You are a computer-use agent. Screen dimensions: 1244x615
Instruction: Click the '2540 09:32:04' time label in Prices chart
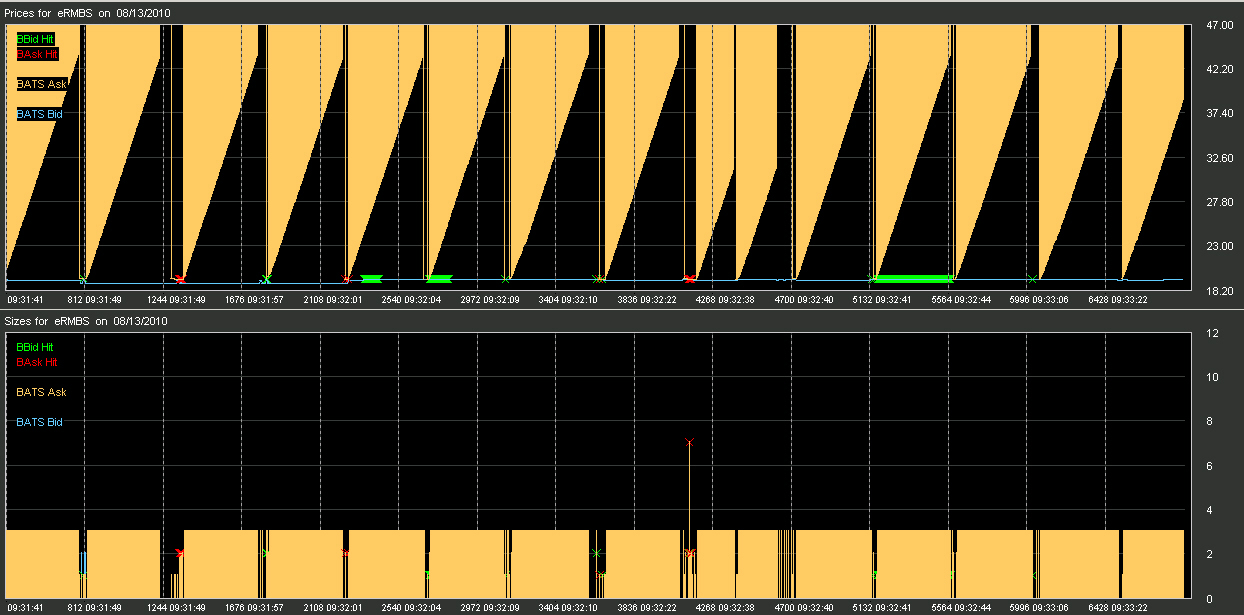pyautogui.click(x=411, y=298)
